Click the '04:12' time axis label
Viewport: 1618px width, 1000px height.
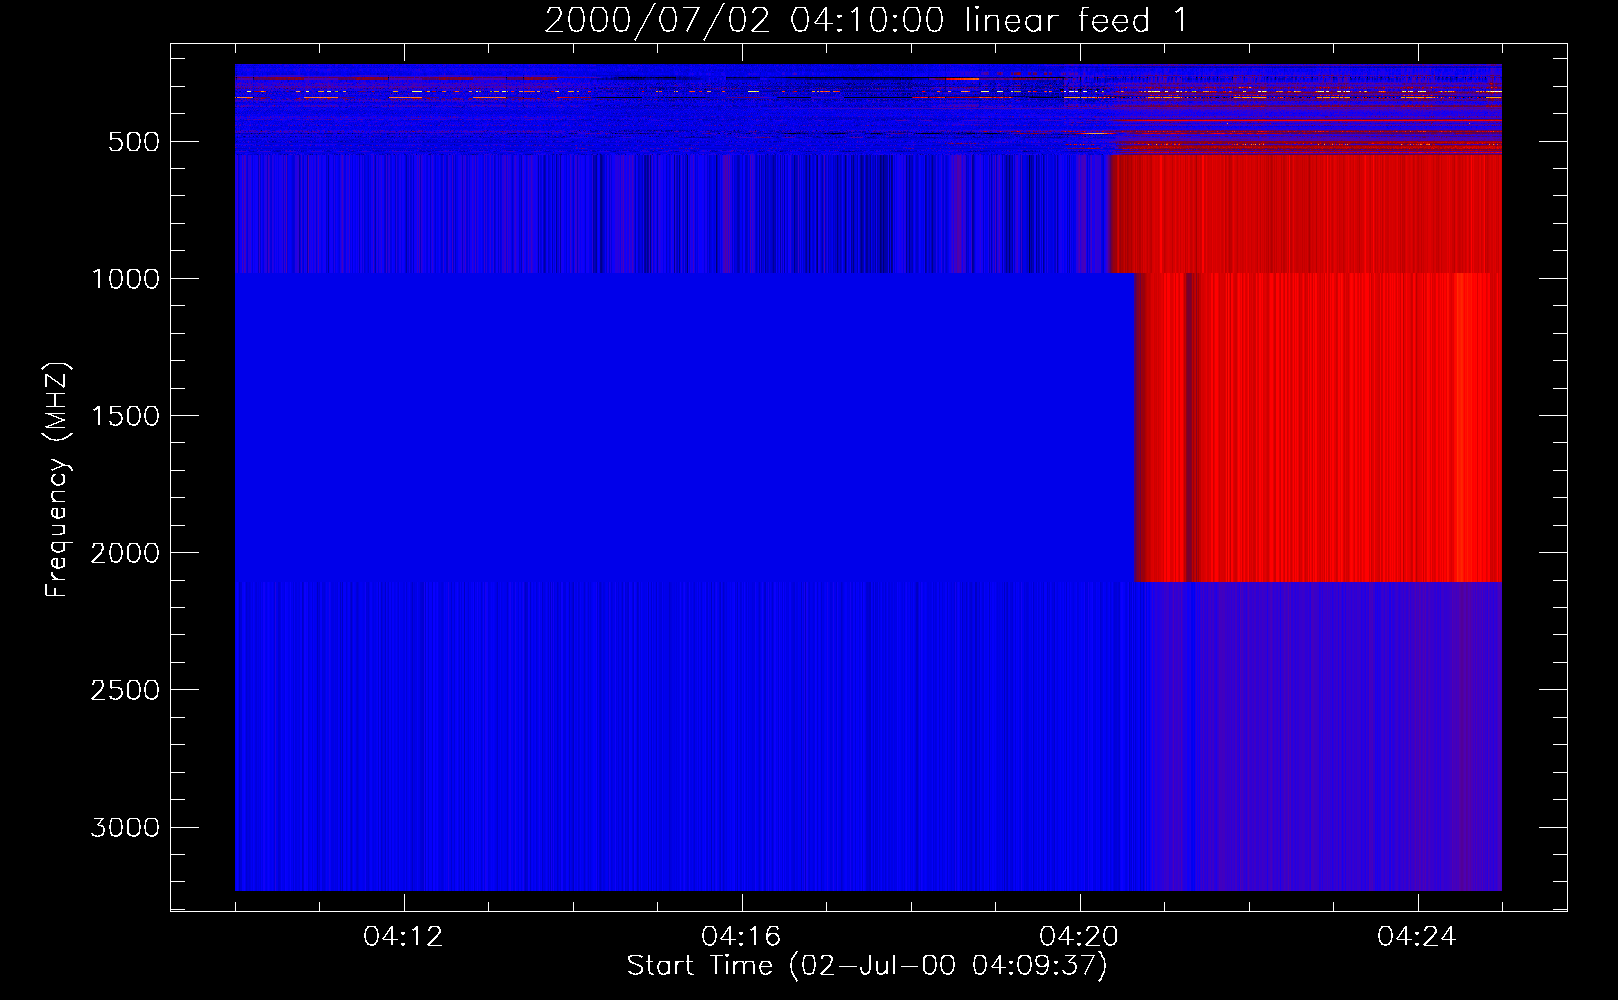click(404, 937)
